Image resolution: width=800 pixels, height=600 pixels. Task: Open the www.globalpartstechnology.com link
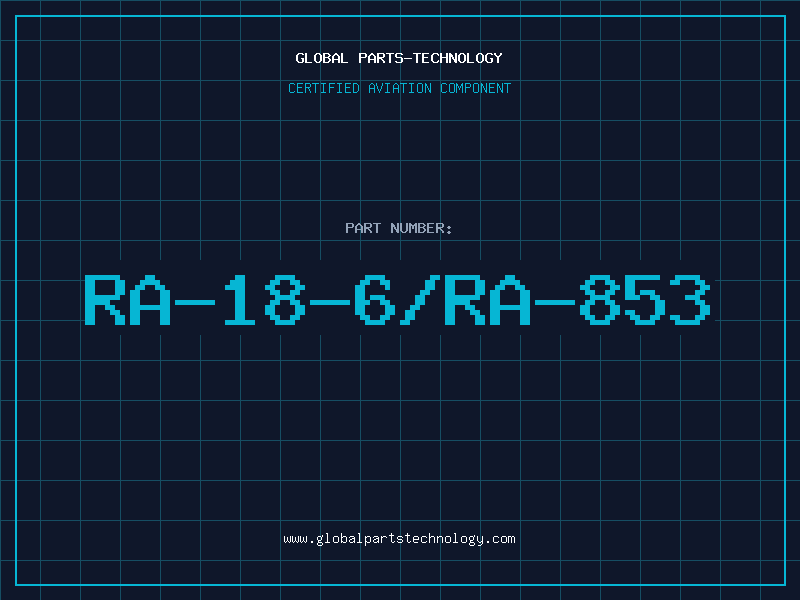(399, 539)
